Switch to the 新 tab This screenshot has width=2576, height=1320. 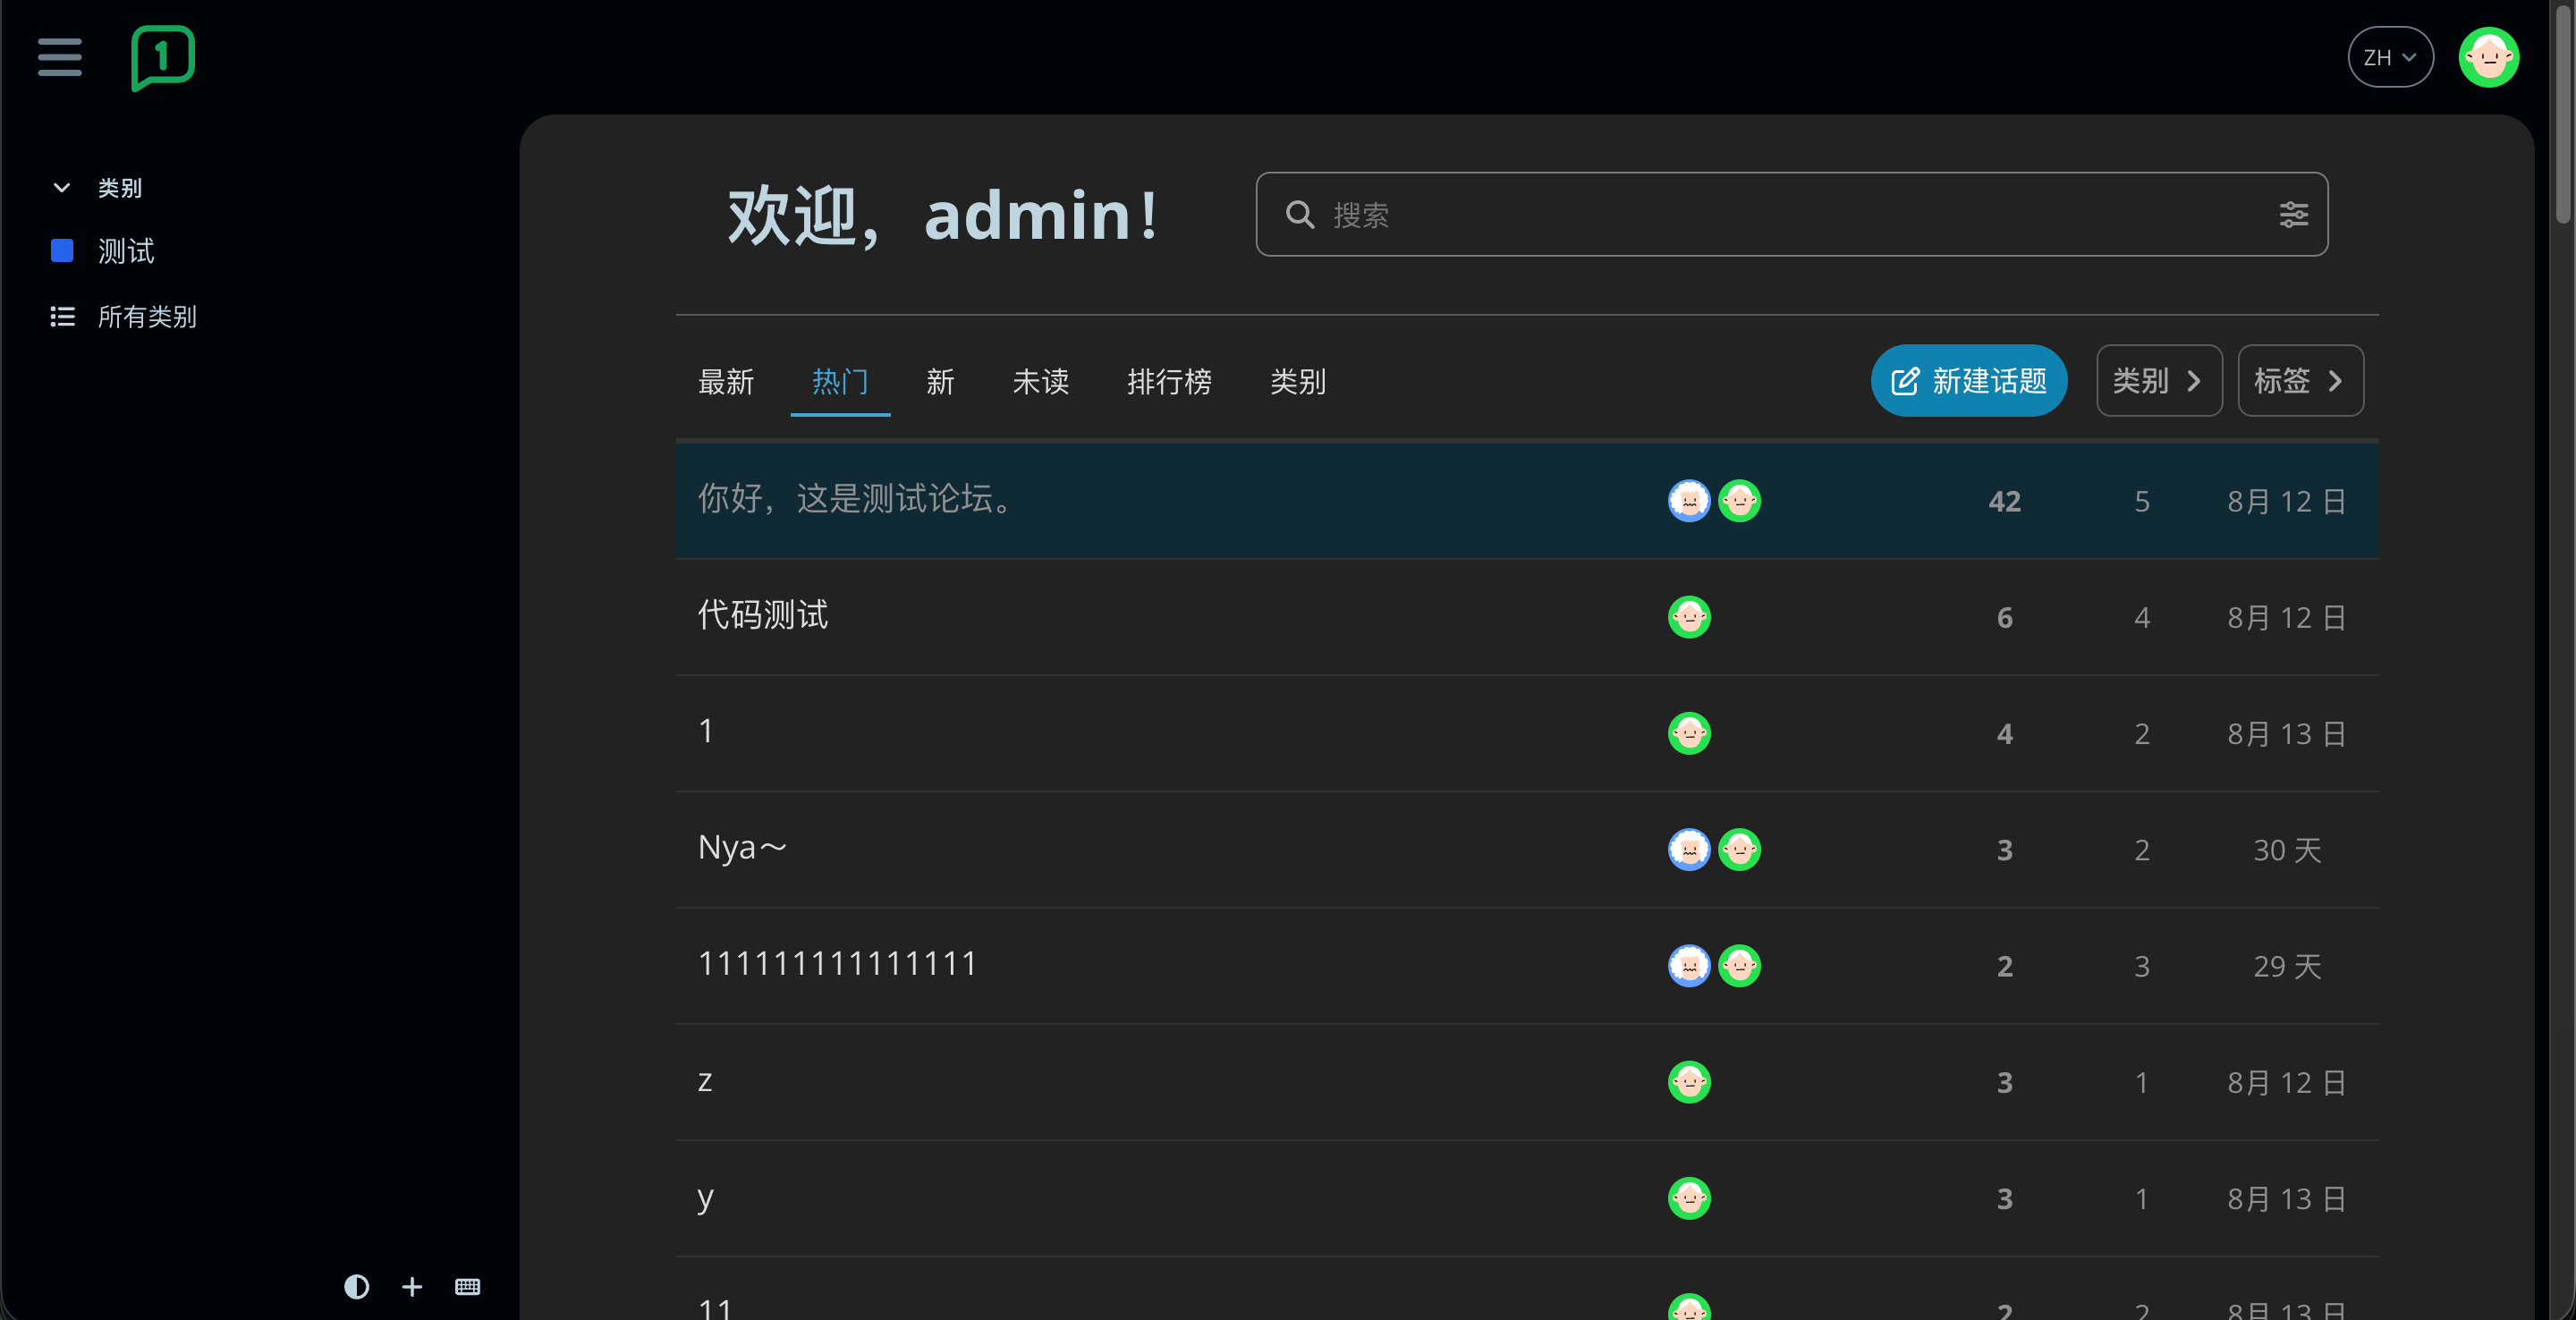tap(940, 381)
